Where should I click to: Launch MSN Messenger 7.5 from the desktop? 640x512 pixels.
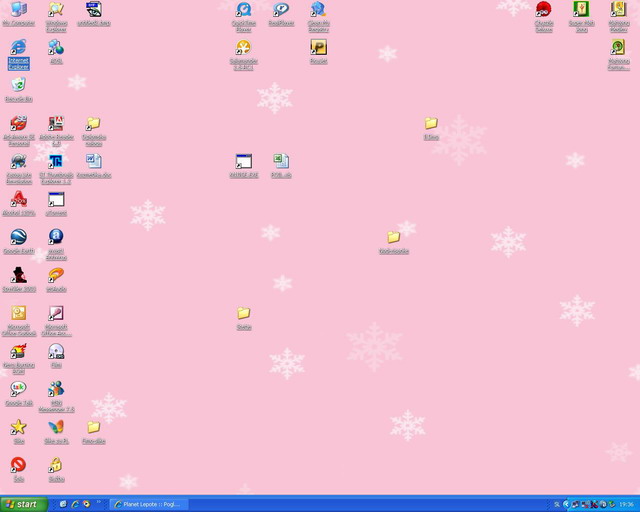point(56,390)
